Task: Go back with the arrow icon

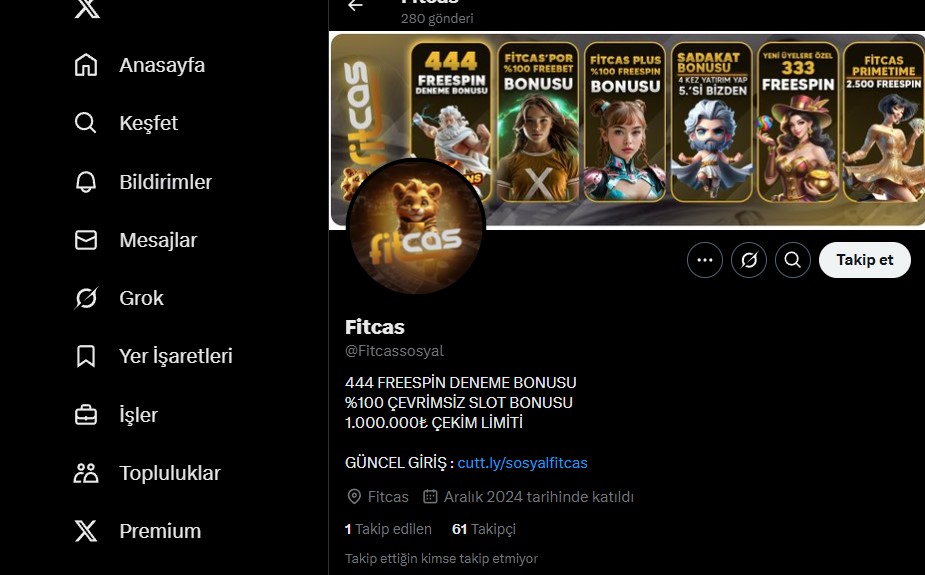Action: tap(355, 5)
